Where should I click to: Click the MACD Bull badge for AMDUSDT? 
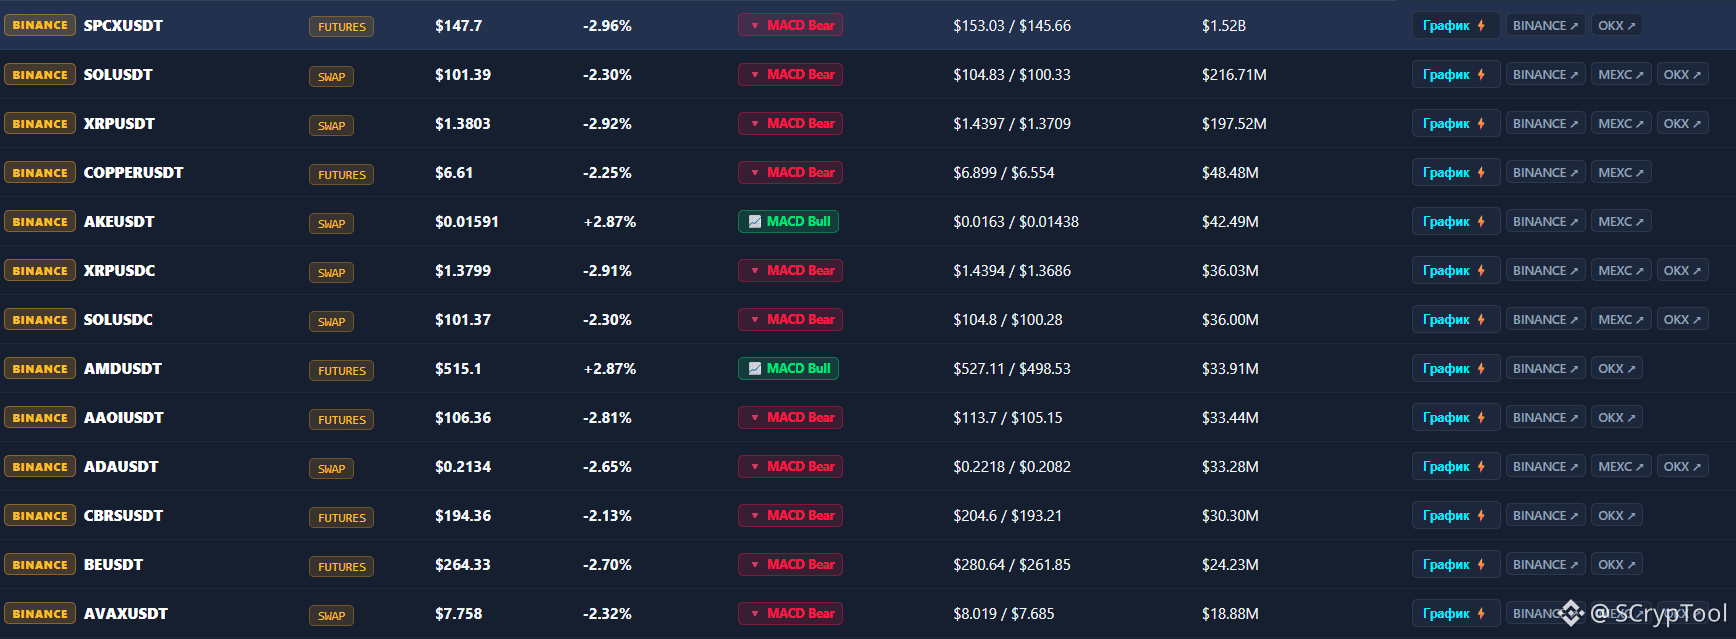tap(788, 368)
